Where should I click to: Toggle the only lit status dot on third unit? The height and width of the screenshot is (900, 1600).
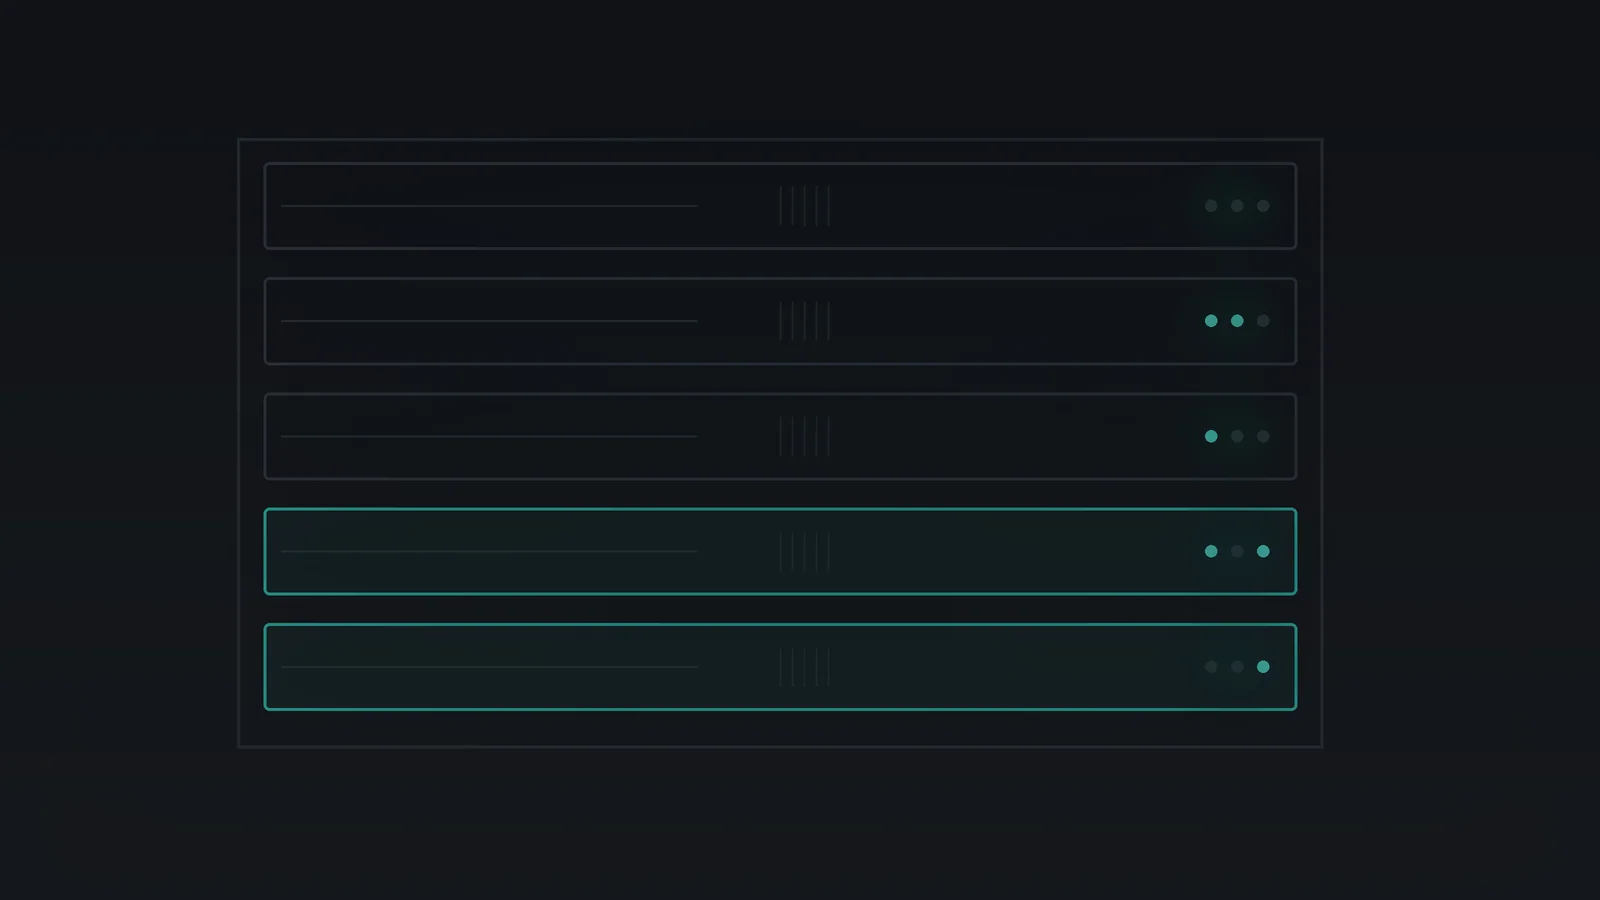click(1211, 436)
